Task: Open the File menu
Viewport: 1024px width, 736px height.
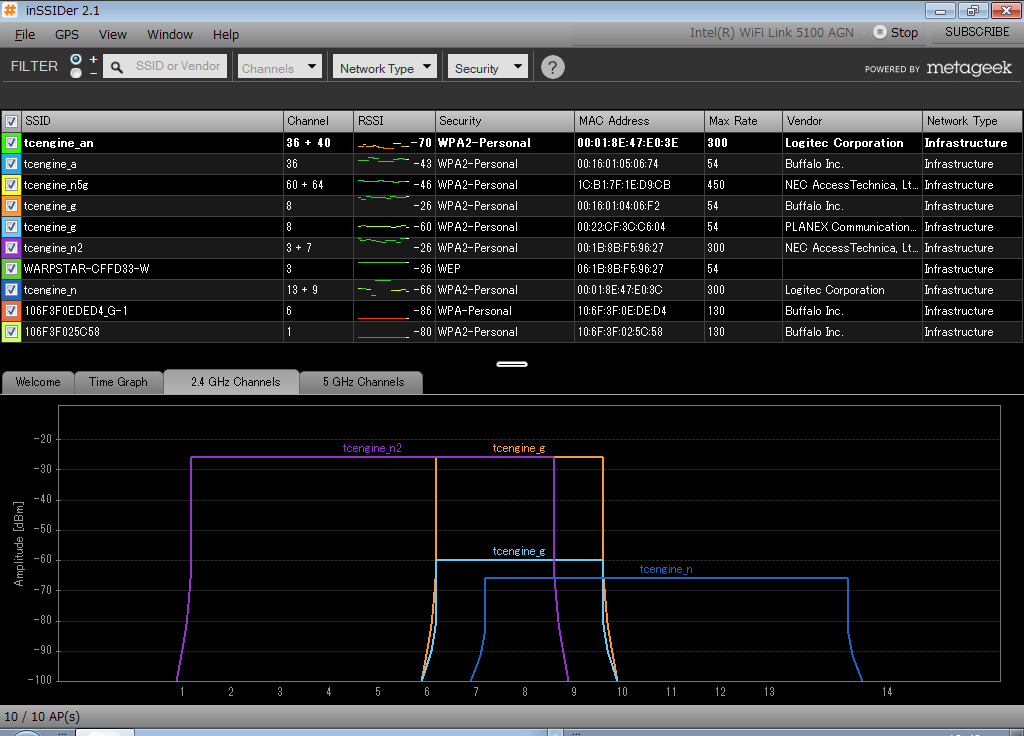Action: [x=25, y=34]
